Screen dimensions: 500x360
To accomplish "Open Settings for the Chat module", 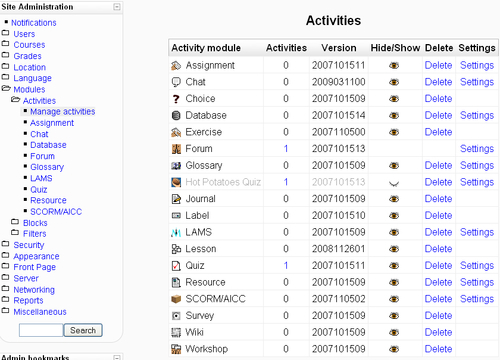I will 477,82.
